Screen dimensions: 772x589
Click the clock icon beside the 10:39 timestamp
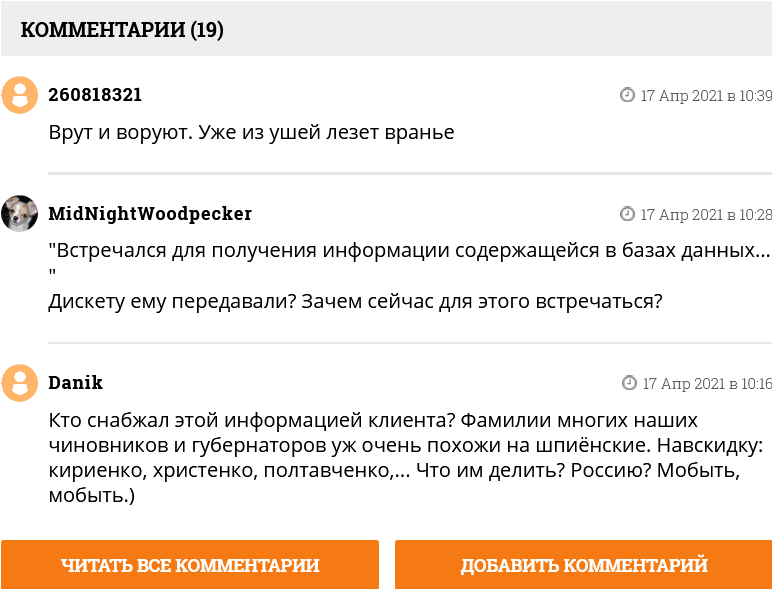628,95
